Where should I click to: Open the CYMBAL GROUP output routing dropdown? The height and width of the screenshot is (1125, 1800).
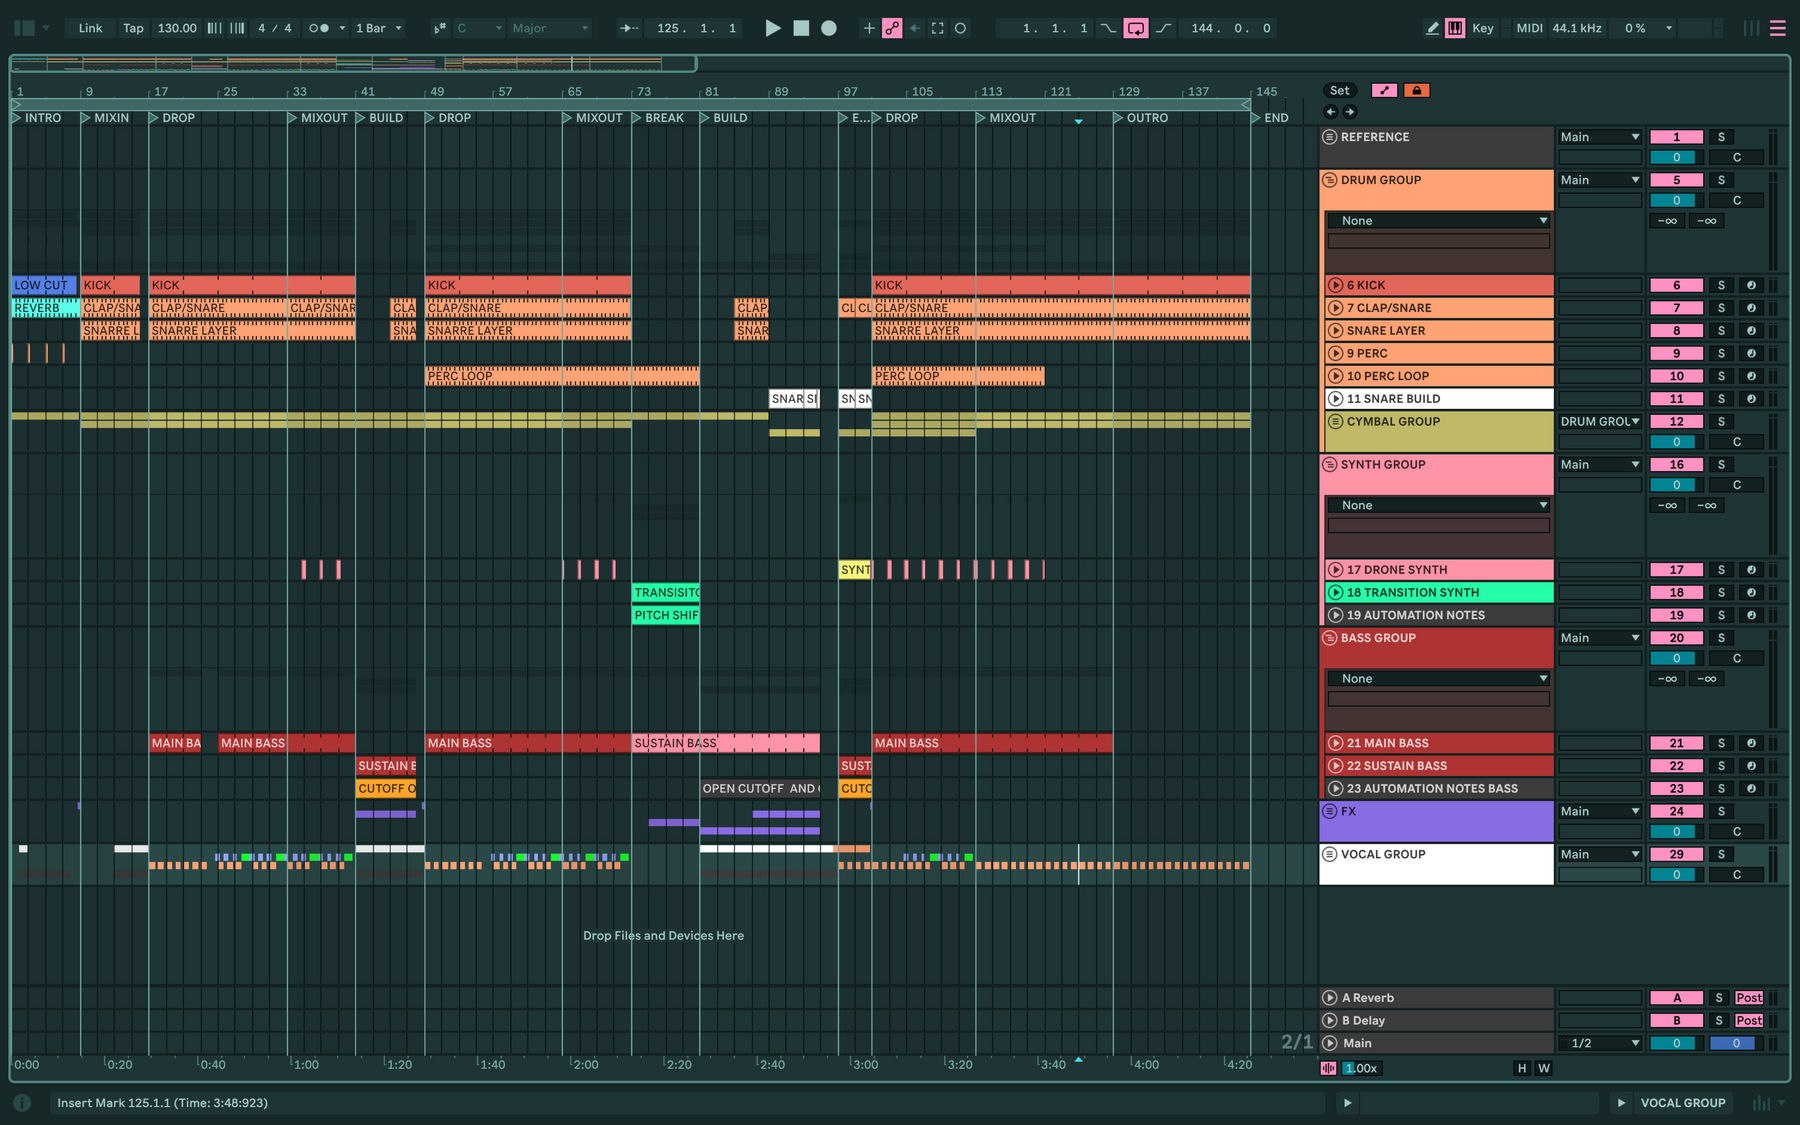click(1600, 421)
